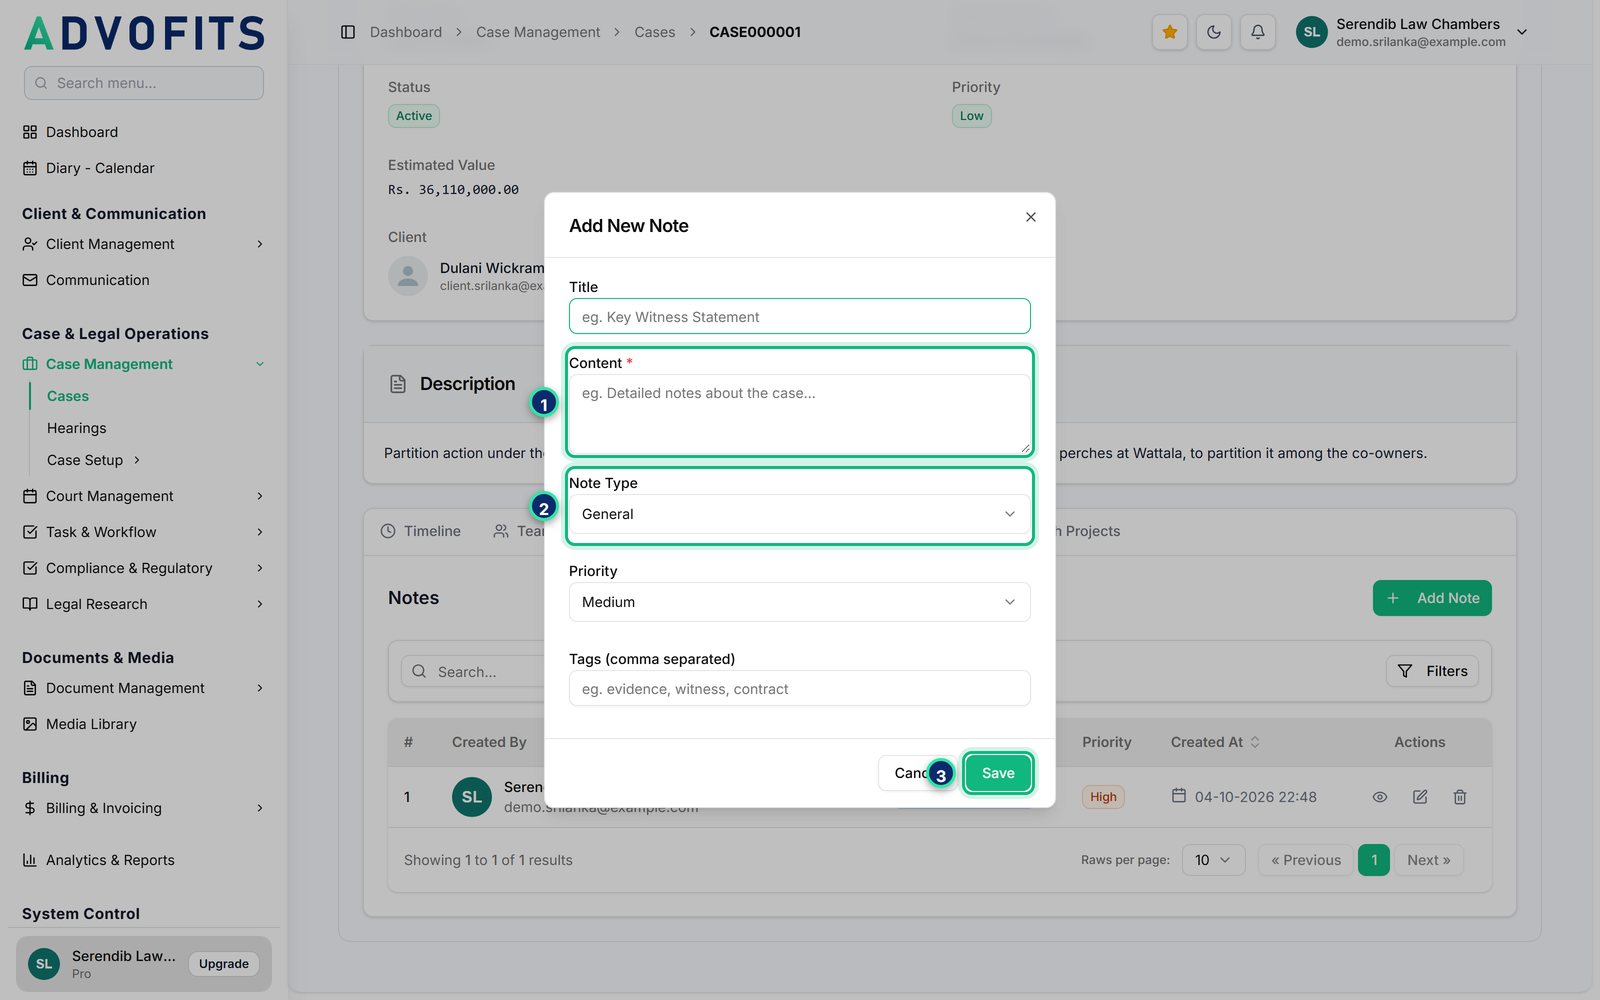Click the Title input field
The image size is (1600, 1000).
[x=799, y=317]
